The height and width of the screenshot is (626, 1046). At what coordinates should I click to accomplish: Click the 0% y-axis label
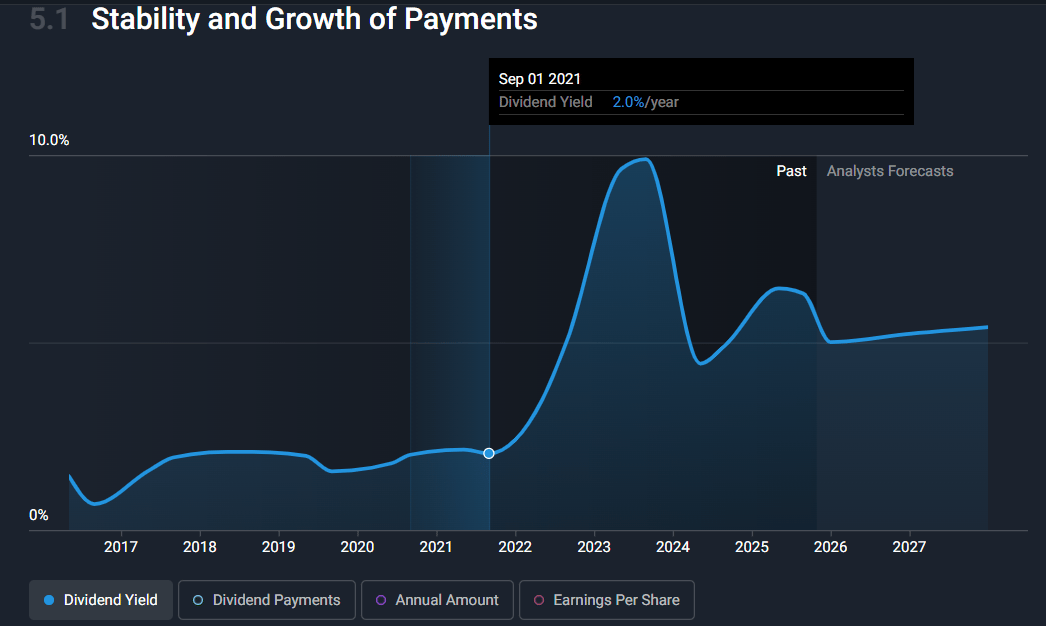coord(39,515)
